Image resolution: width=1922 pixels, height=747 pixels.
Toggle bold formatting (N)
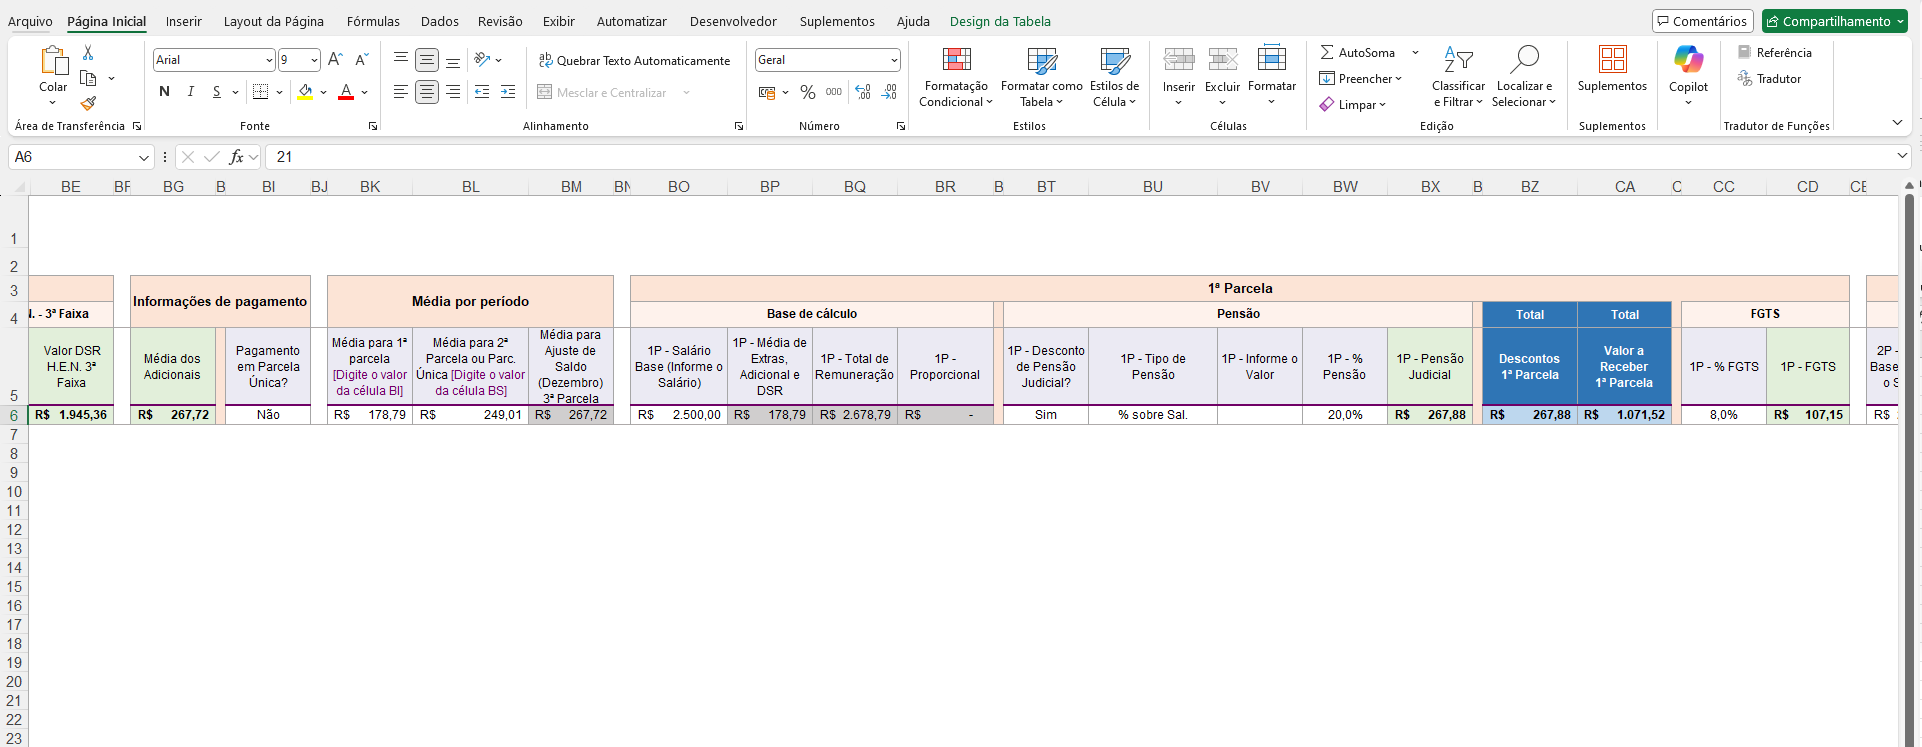tap(164, 92)
